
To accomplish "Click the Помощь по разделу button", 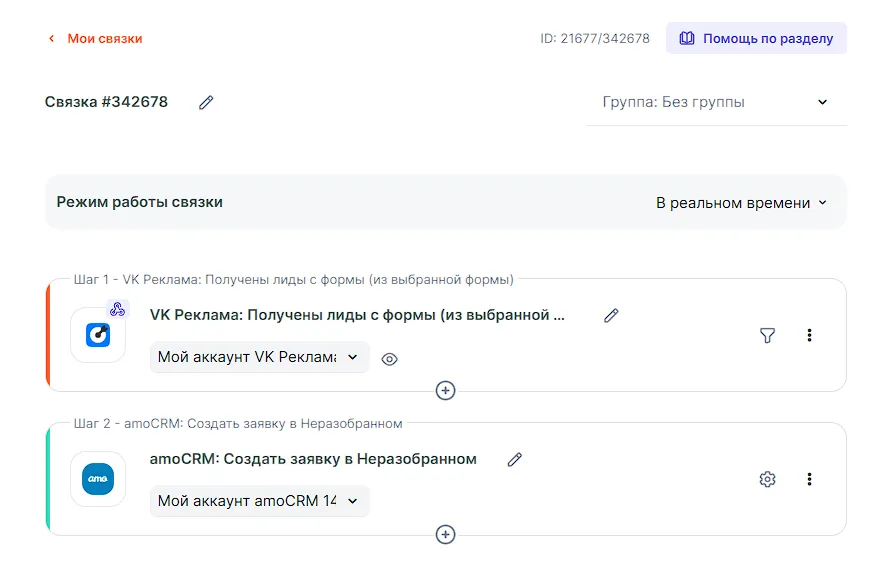I will [756, 38].
